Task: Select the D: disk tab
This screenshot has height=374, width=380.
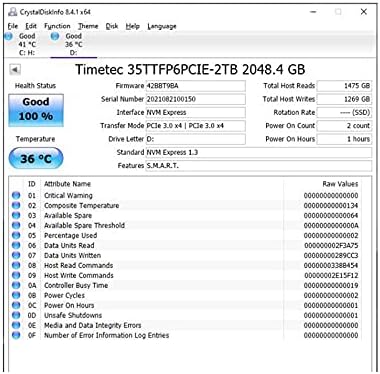Action: coord(73,44)
